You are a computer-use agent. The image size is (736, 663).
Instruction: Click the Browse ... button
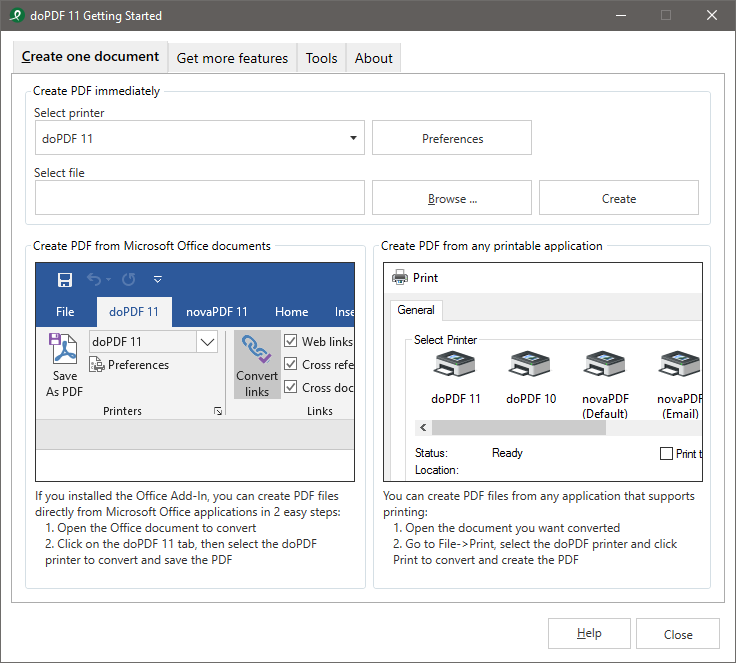452,198
